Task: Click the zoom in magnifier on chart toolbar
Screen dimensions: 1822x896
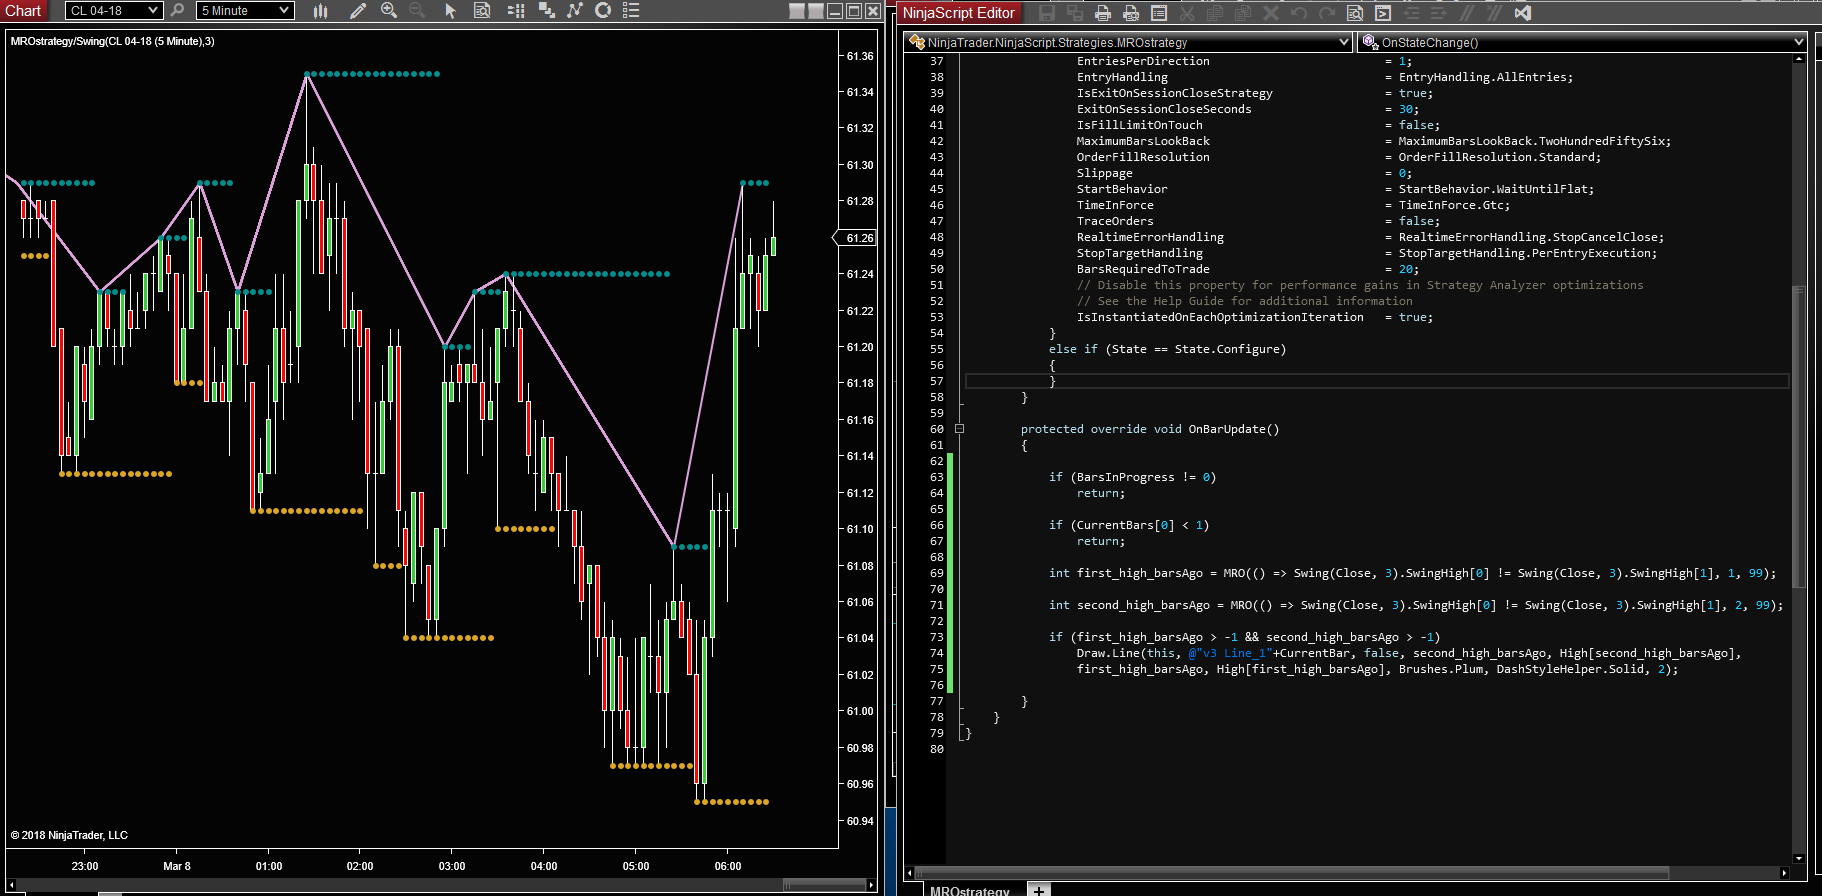Action: (389, 11)
